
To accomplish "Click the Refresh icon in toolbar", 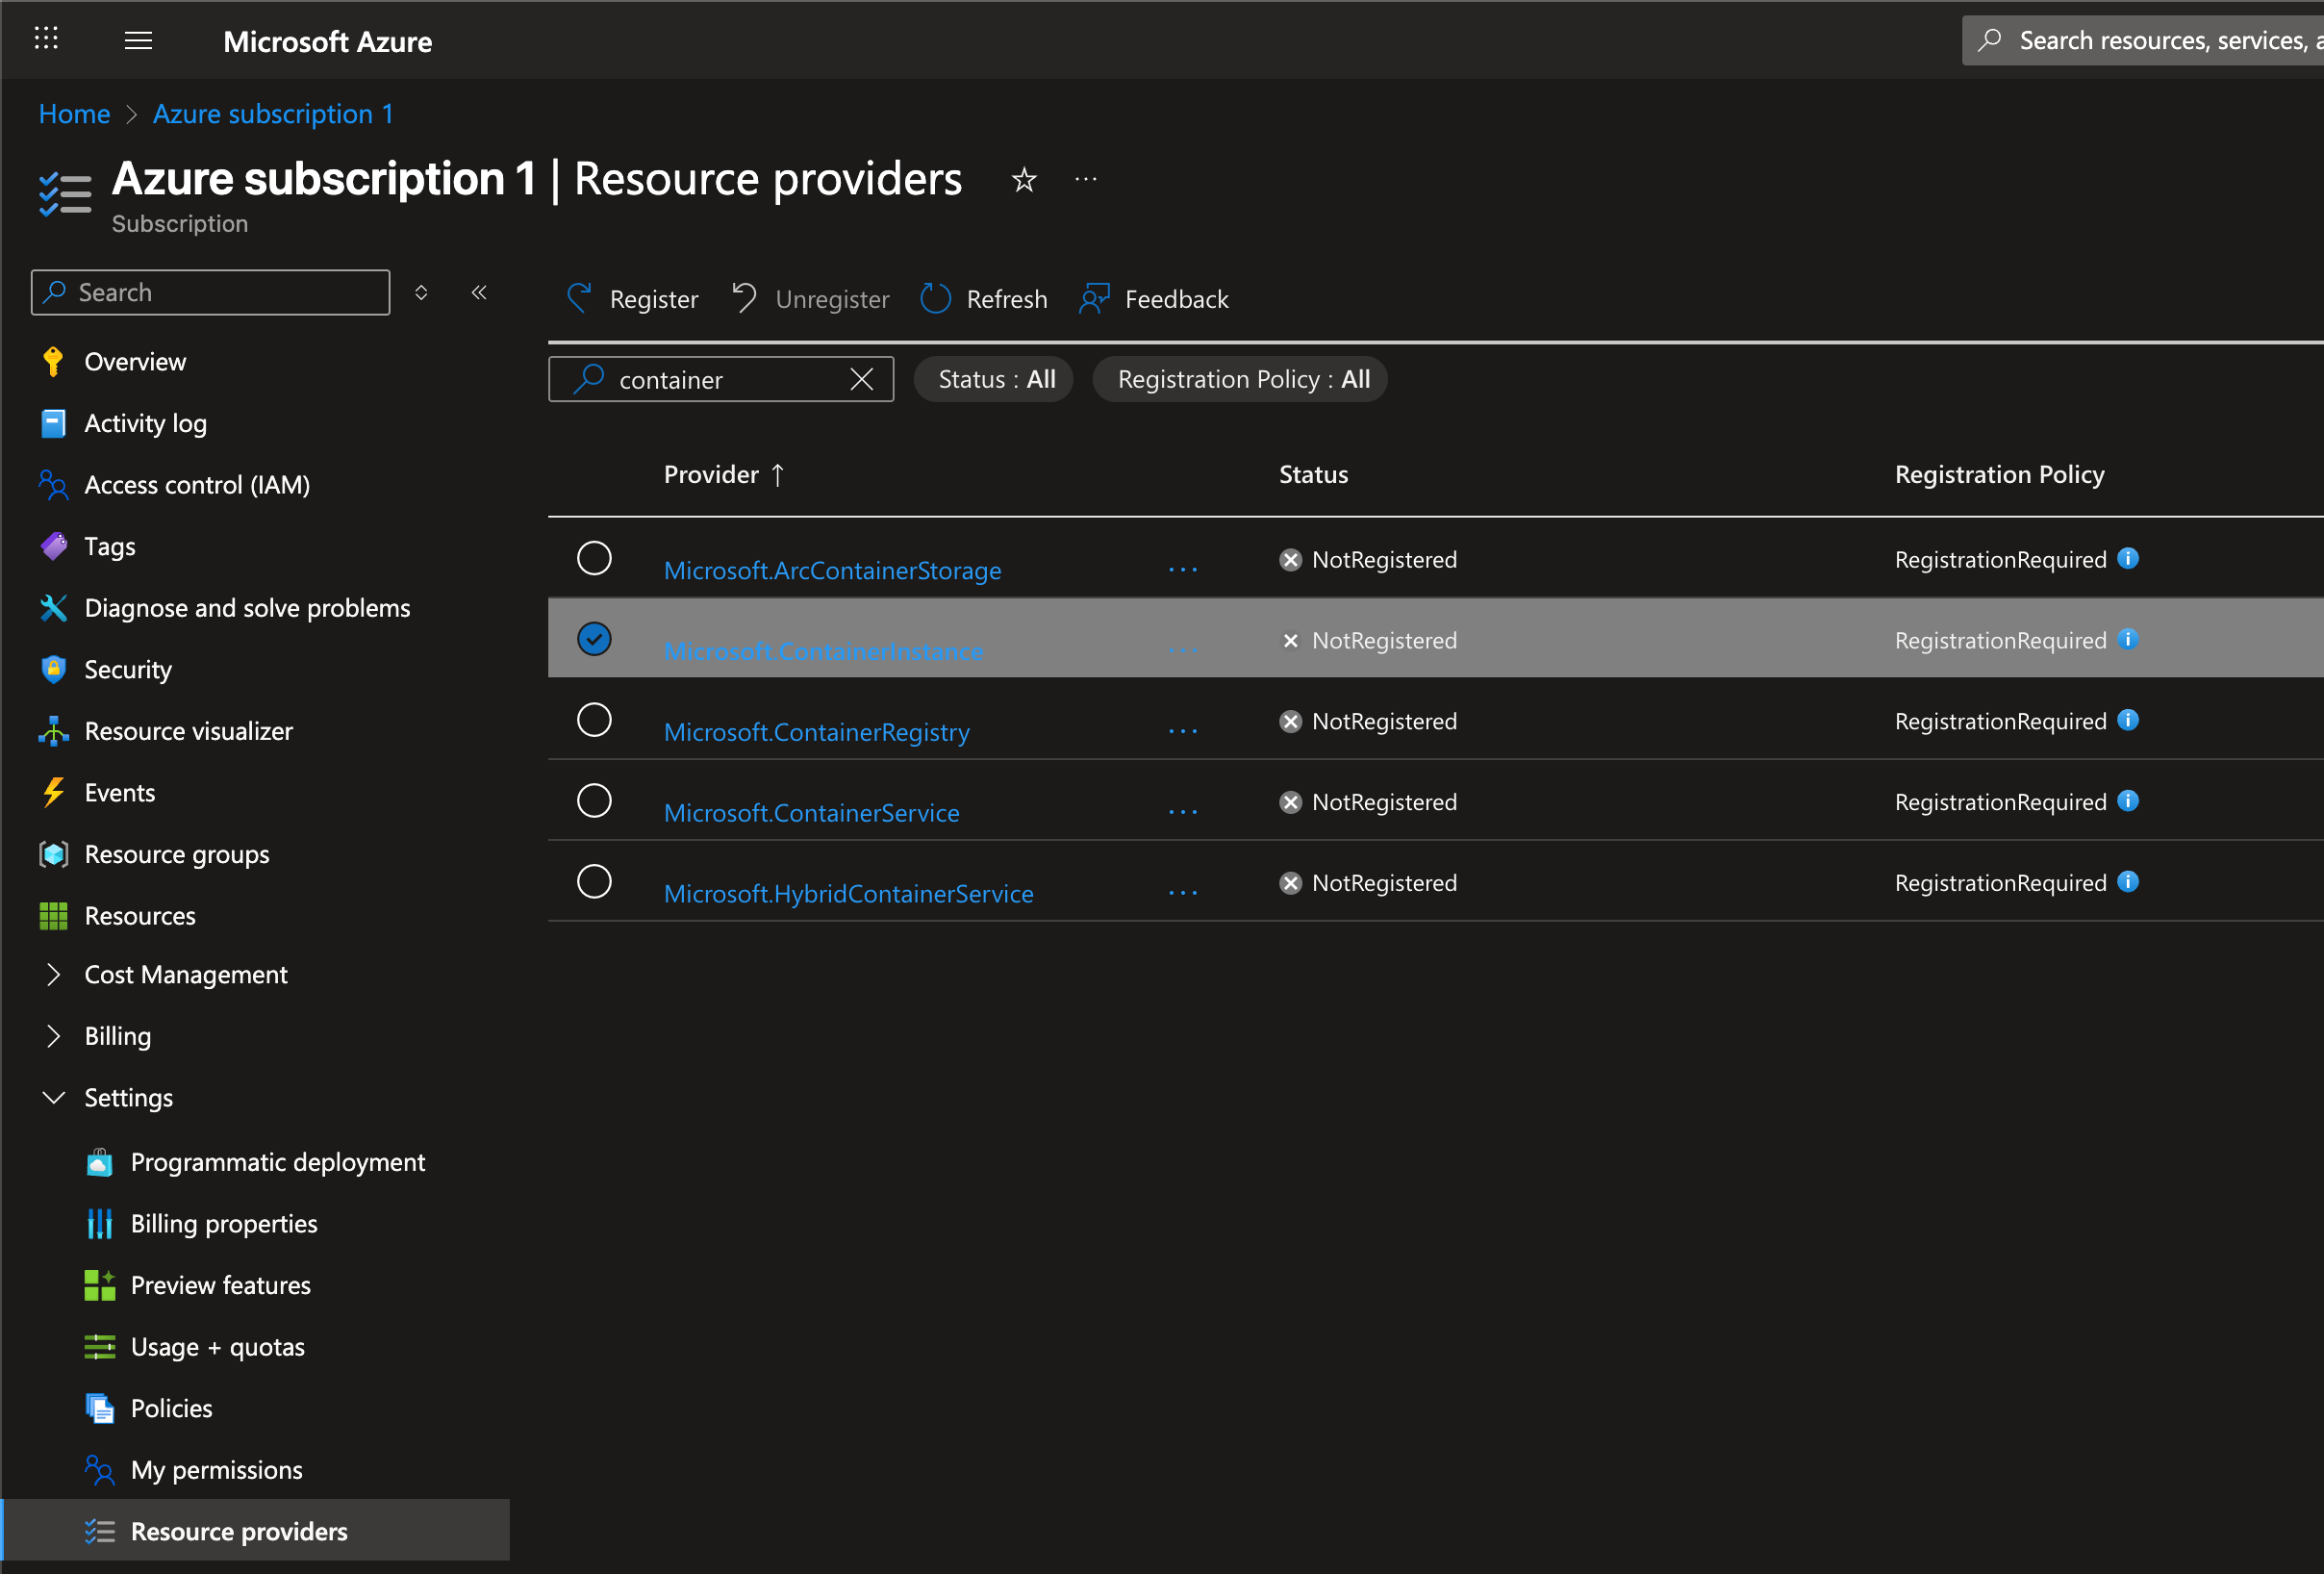I will pos(935,298).
